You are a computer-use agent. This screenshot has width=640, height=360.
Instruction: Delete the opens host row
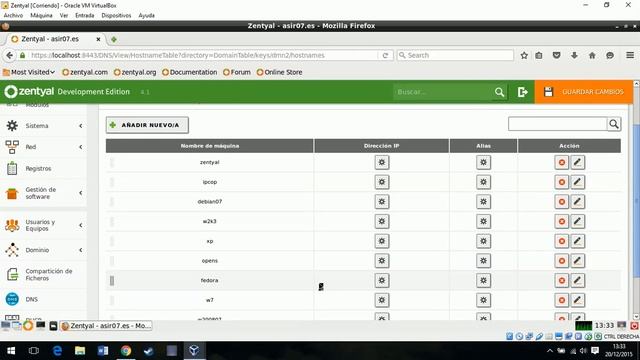click(x=562, y=261)
